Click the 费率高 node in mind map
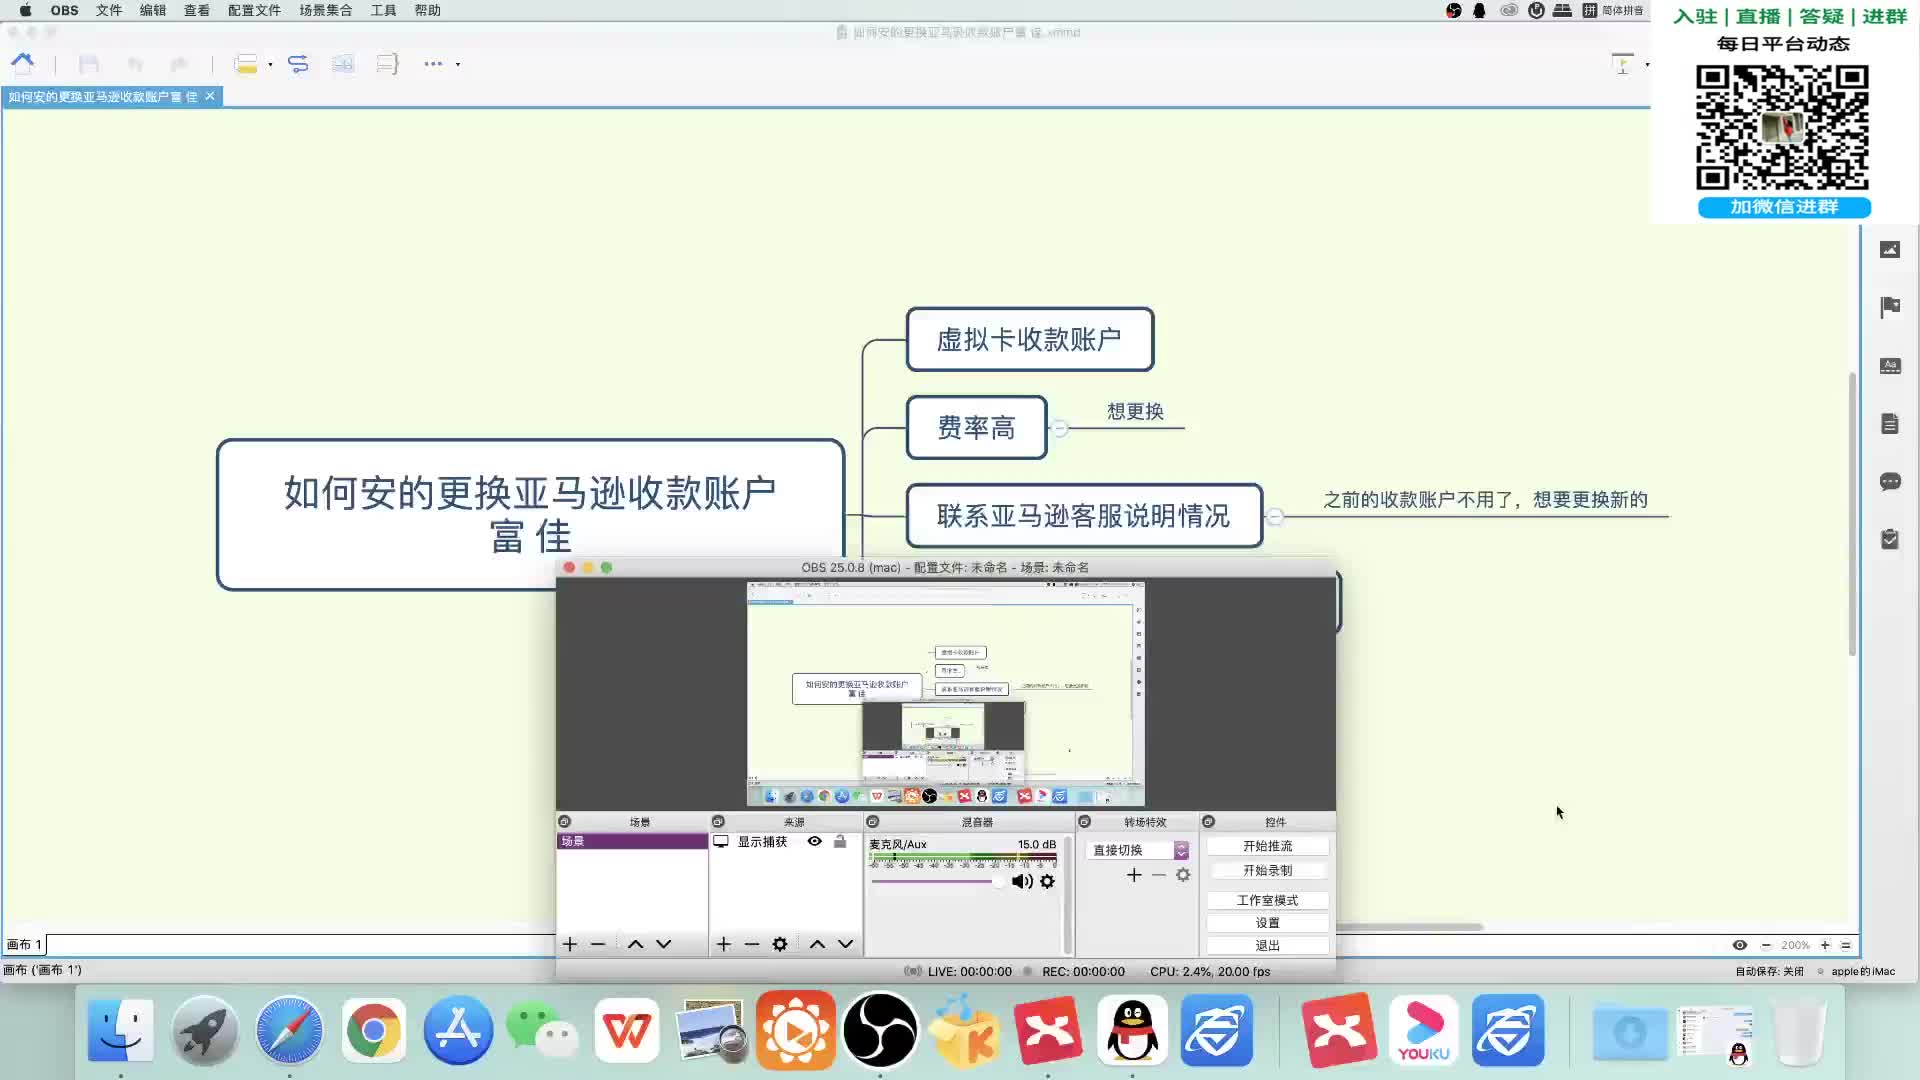Viewport: 1920px width, 1080px height. (976, 427)
